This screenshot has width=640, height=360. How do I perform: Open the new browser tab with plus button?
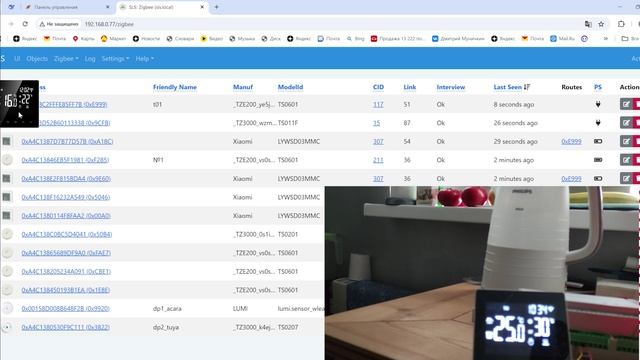pos(216,7)
